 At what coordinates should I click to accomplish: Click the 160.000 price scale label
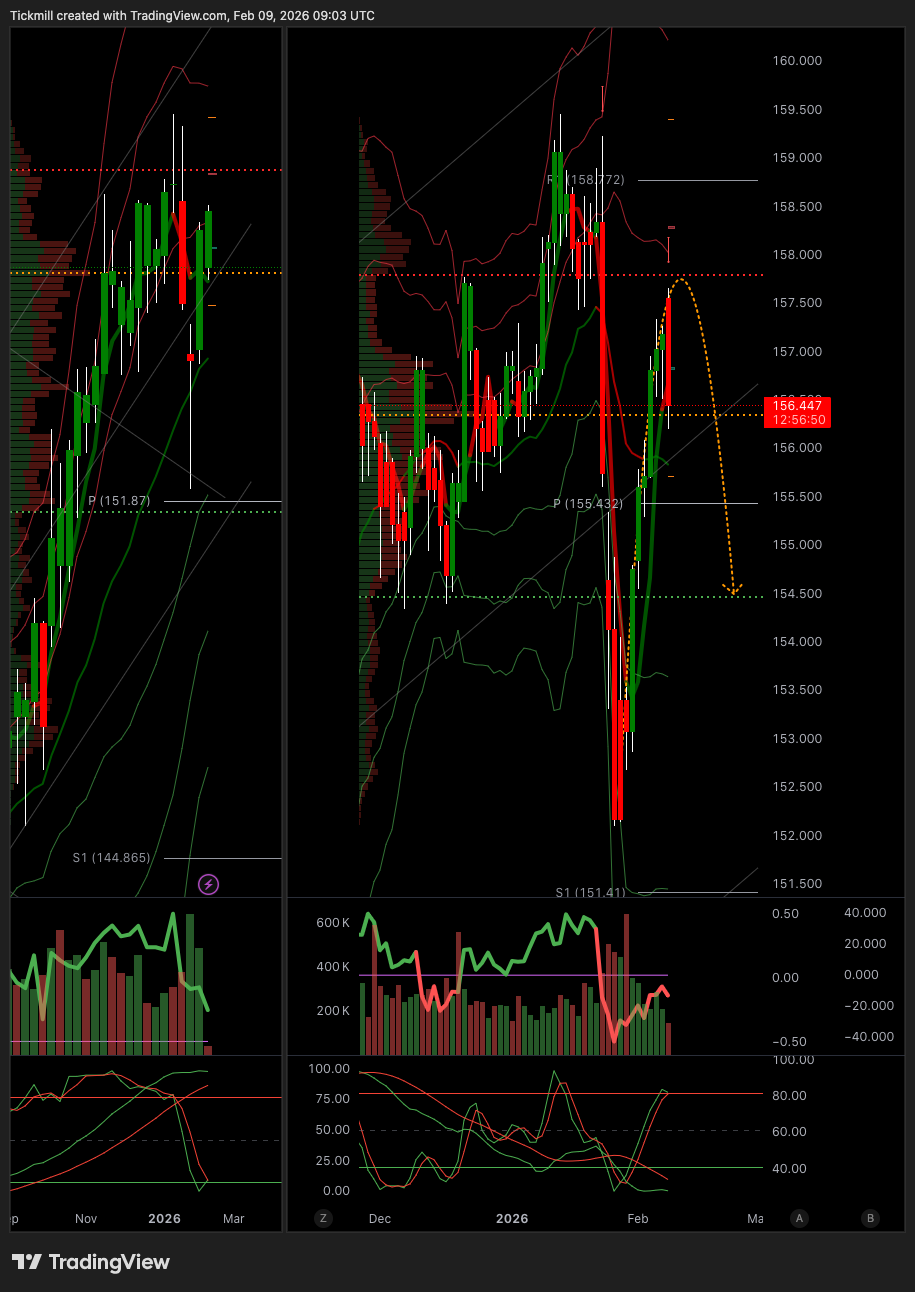[x=797, y=61]
